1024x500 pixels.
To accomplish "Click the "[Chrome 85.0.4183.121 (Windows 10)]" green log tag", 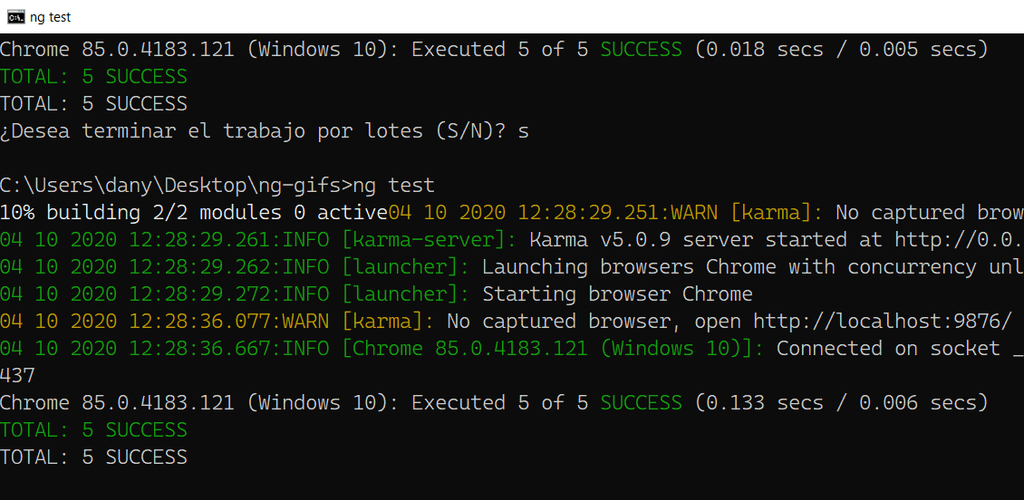I will pyautogui.click(x=553, y=349).
